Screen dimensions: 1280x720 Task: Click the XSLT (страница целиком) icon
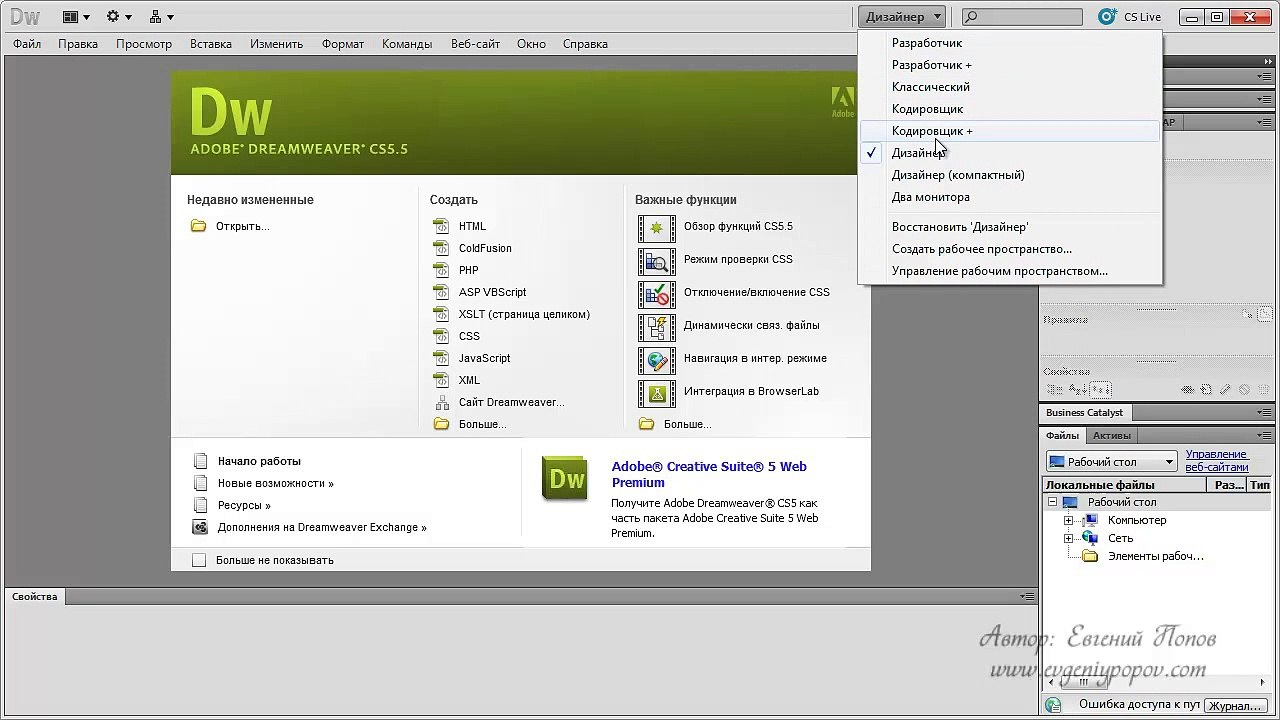tap(441, 314)
